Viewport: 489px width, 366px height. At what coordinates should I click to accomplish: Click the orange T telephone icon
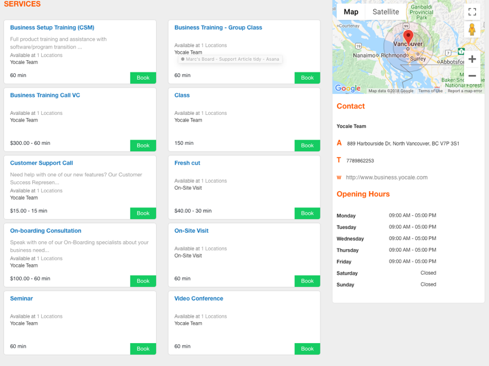(339, 160)
